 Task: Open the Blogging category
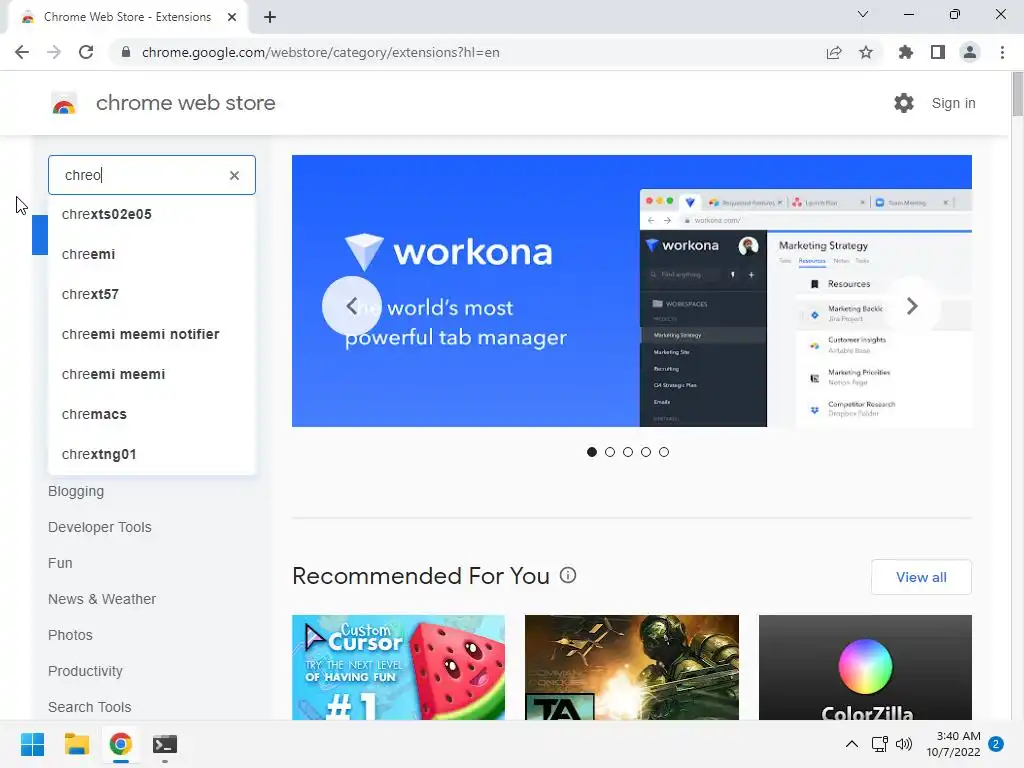pos(76,491)
